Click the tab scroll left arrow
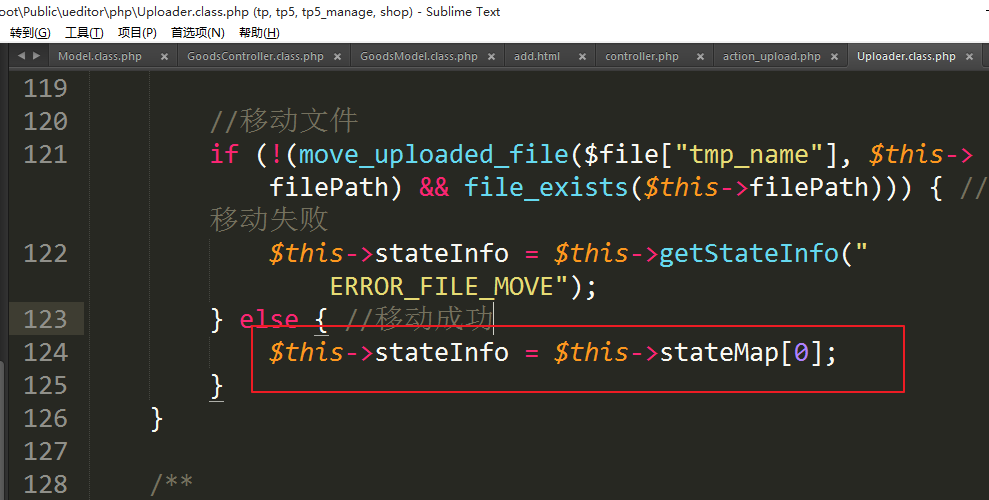The image size is (989, 500). pos(22,56)
